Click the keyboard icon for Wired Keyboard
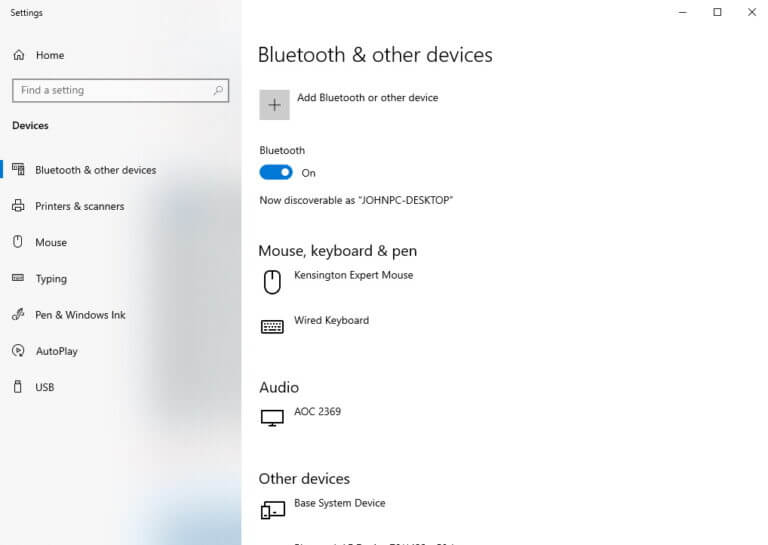This screenshot has width=768, height=545. (272, 327)
